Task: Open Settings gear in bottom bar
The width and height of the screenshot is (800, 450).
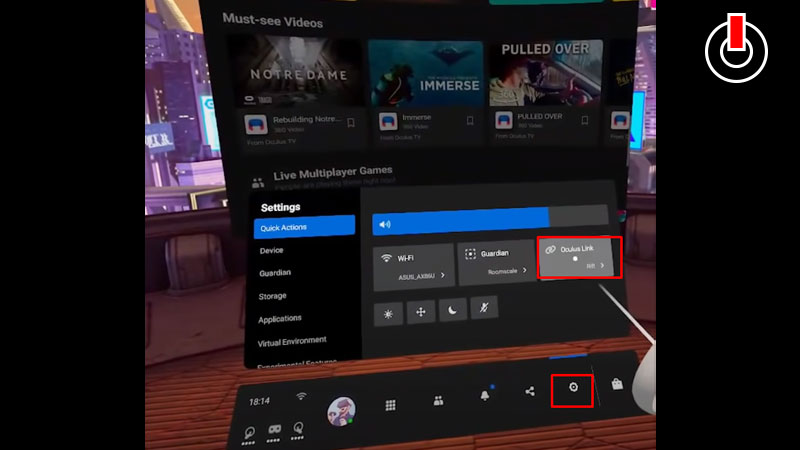Action: (573, 387)
